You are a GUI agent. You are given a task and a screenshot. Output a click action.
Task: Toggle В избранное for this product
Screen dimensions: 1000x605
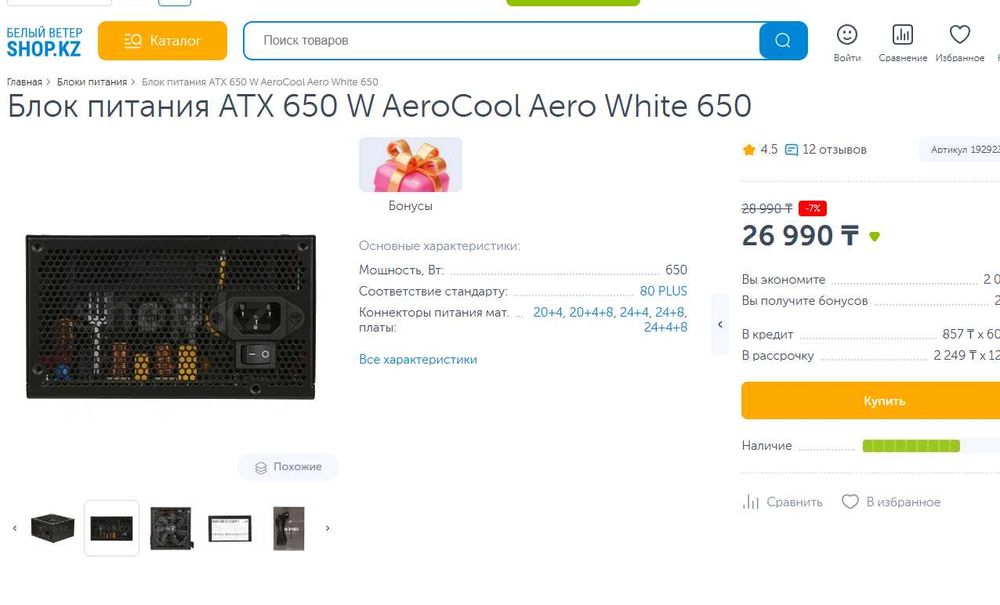(891, 502)
